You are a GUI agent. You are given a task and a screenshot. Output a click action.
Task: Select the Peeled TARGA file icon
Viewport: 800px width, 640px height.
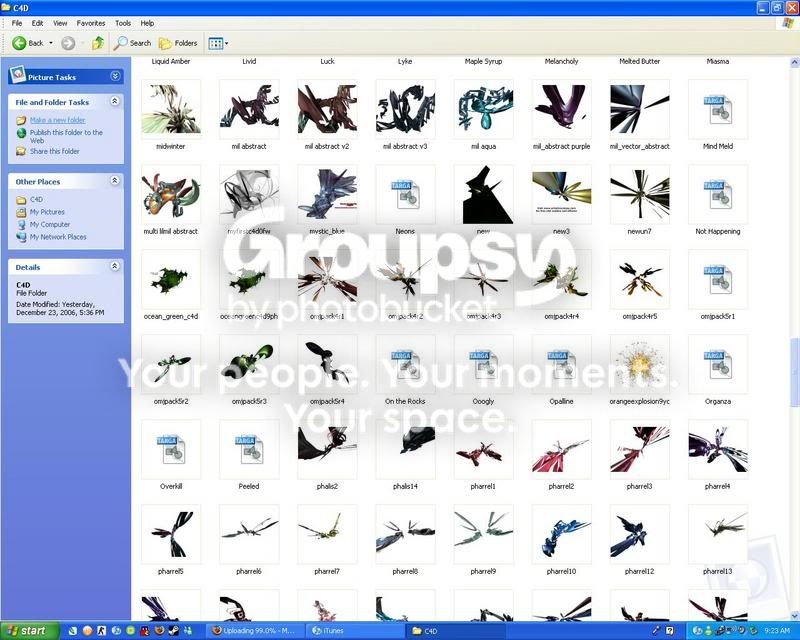click(x=249, y=449)
